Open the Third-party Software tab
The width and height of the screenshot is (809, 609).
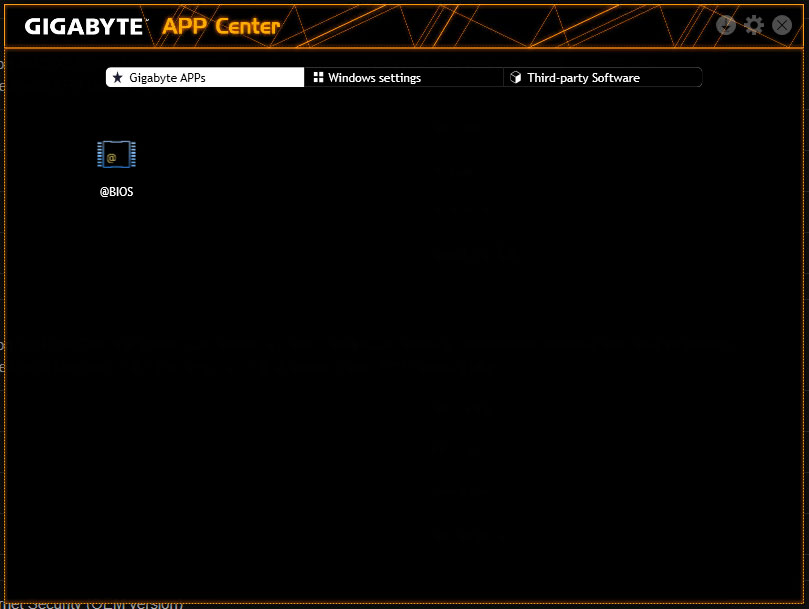[x=603, y=77]
